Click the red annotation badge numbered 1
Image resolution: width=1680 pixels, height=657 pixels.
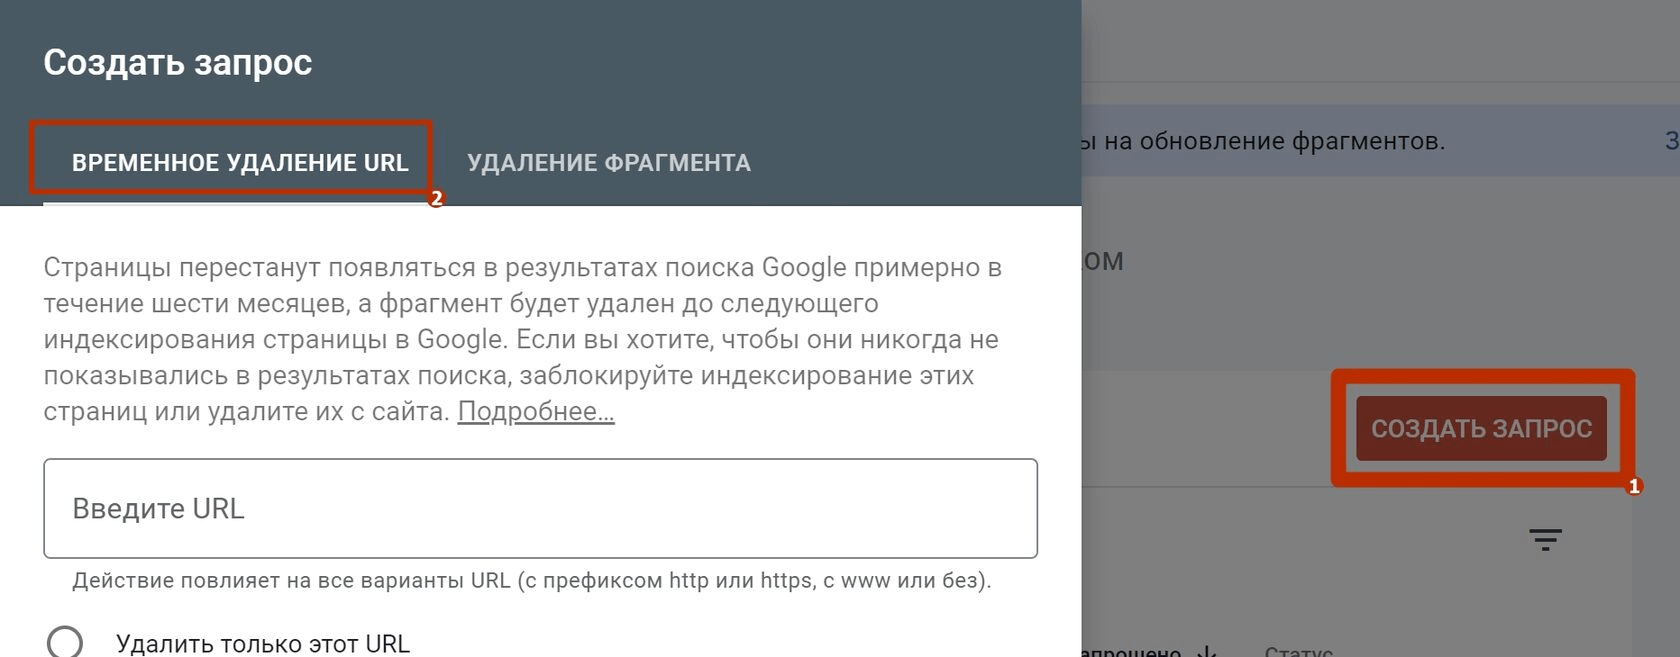click(1634, 486)
